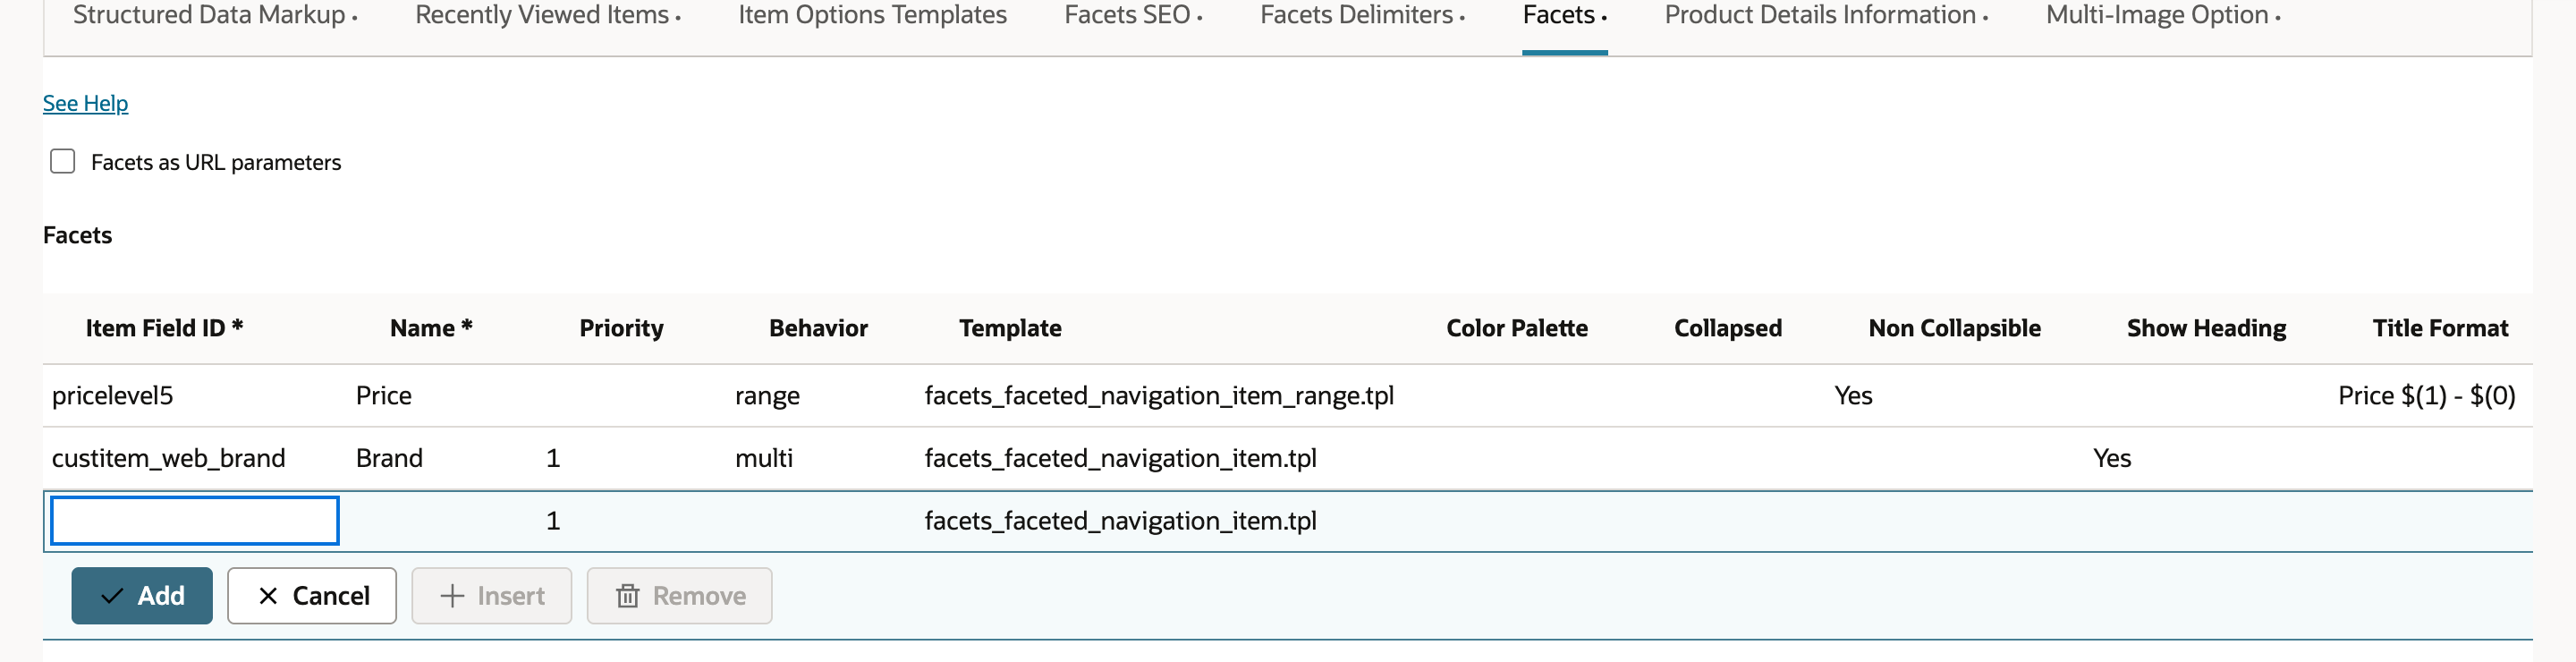Image resolution: width=2576 pixels, height=662 pixels.
Task: Click the Template column header
Action: (1010, 328)
